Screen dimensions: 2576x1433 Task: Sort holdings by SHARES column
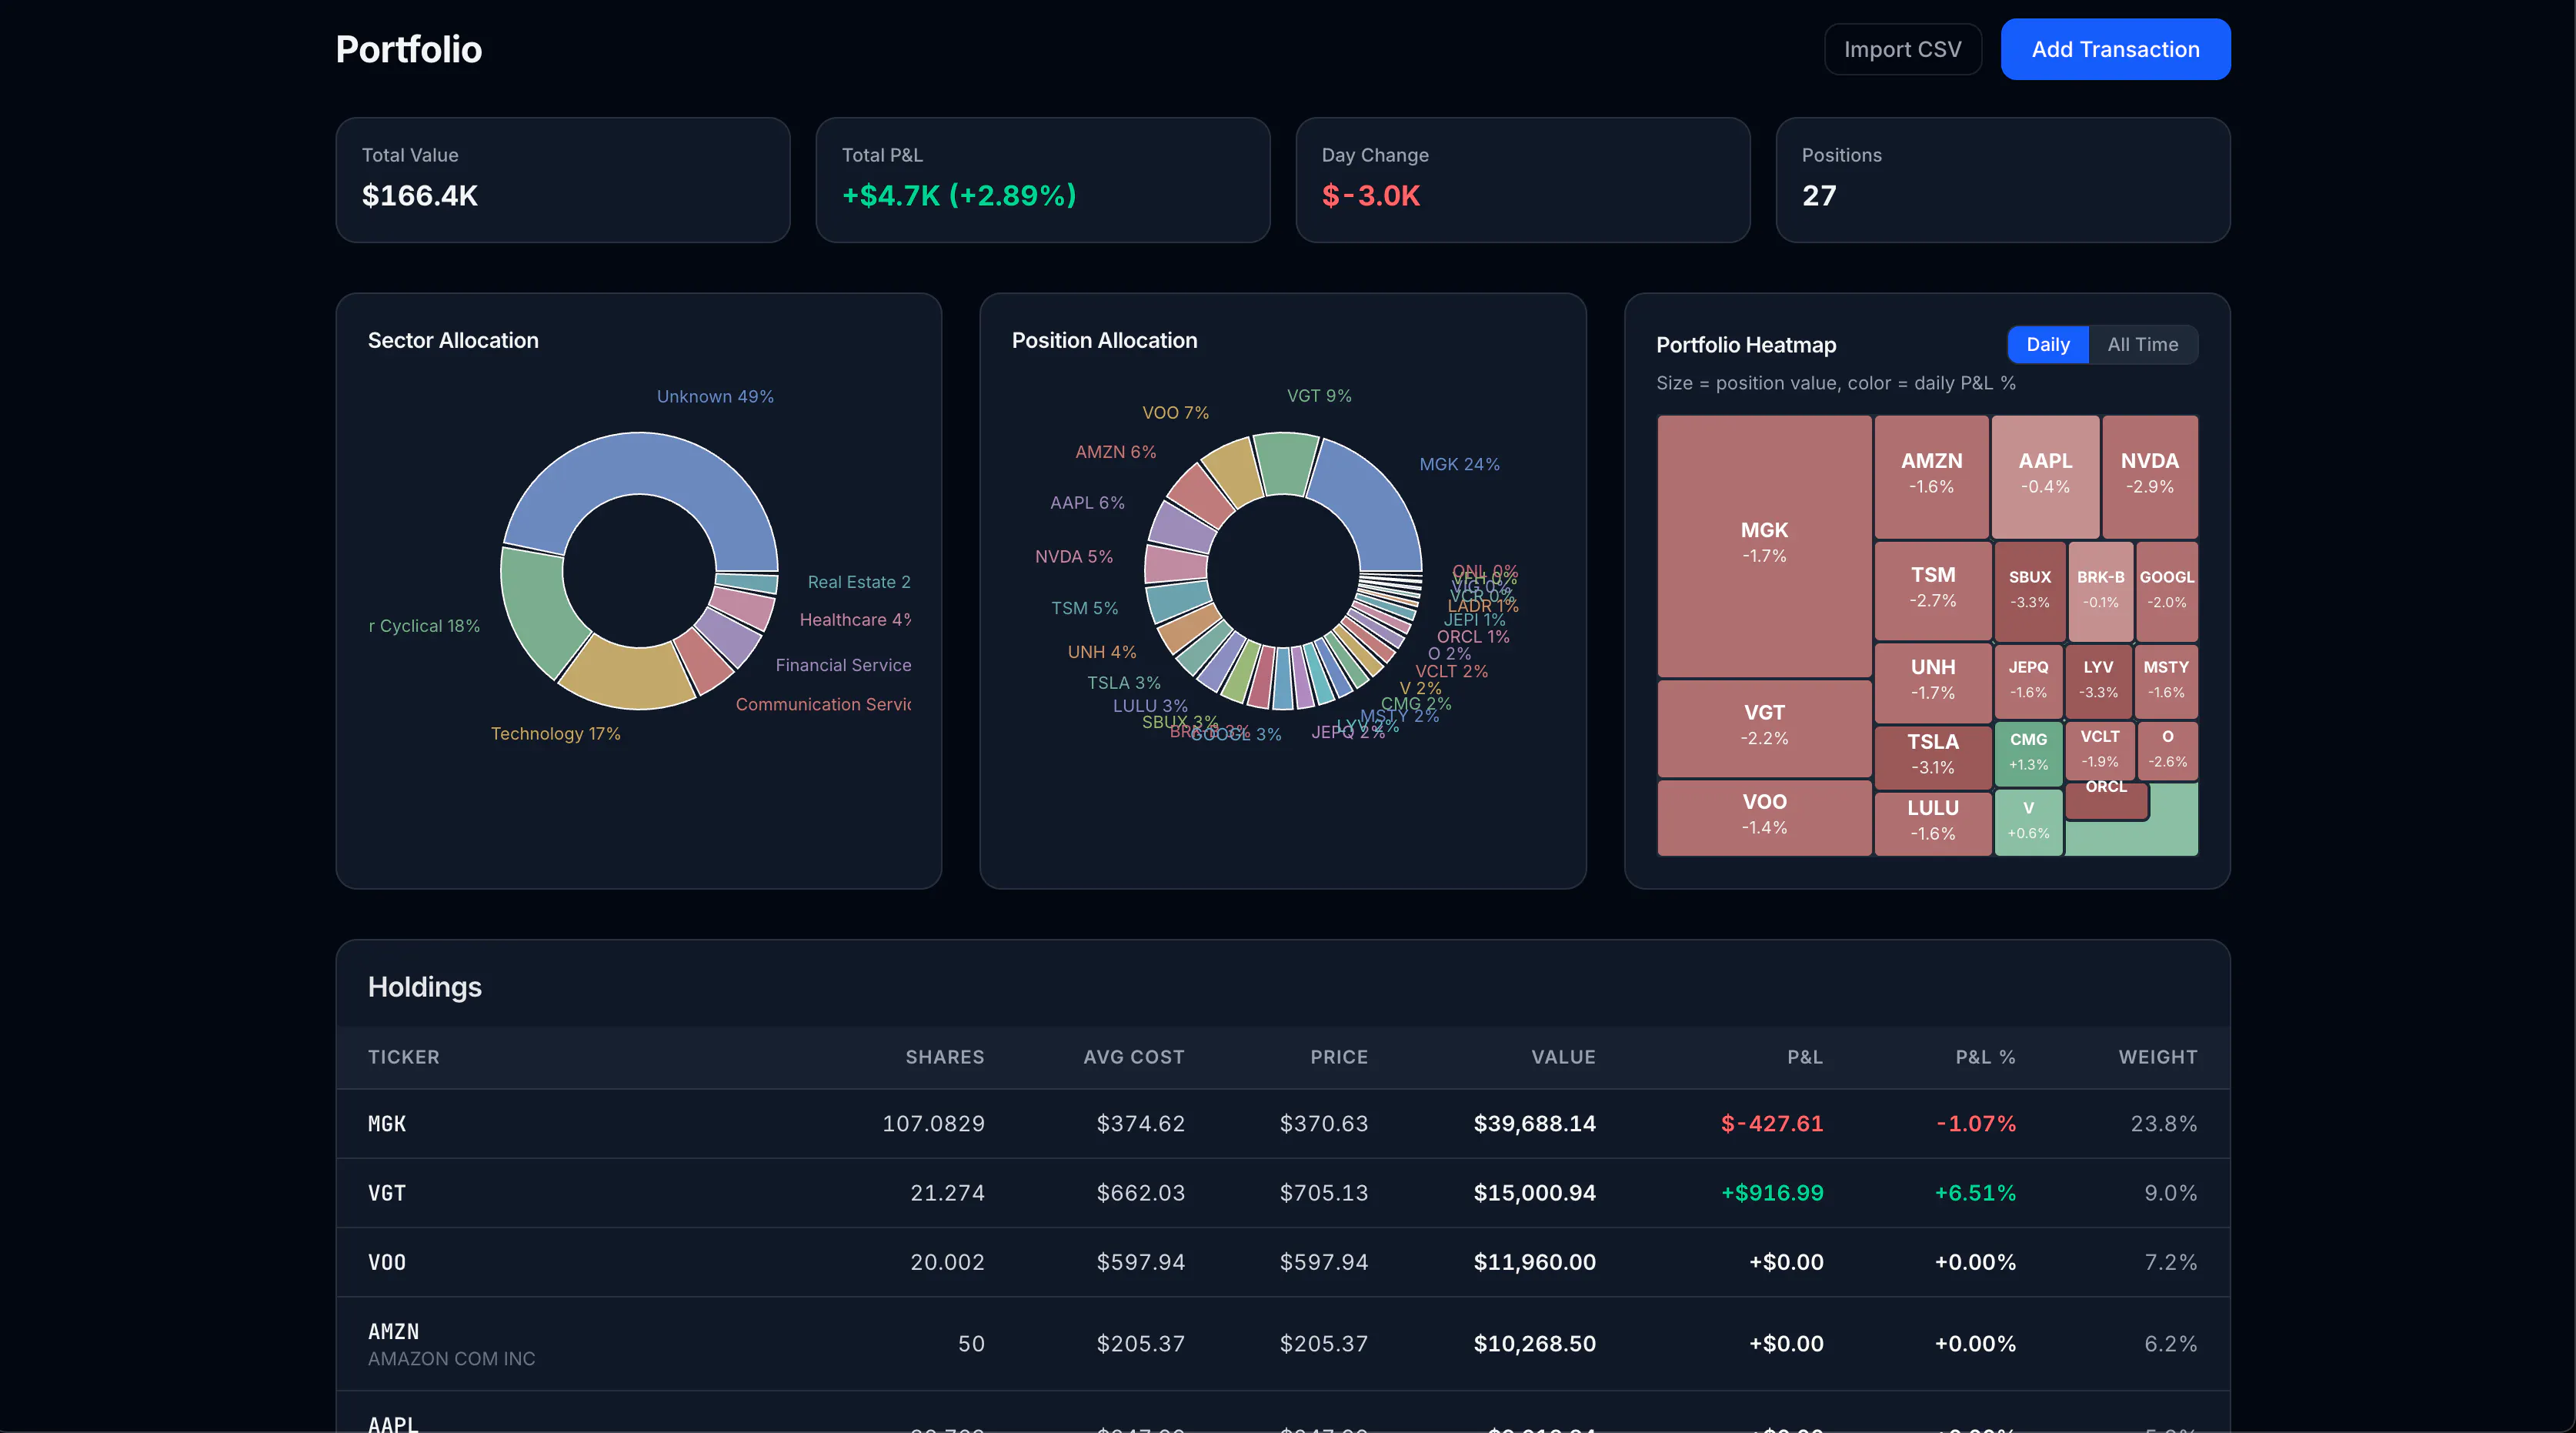click(x=944, y=1057)
